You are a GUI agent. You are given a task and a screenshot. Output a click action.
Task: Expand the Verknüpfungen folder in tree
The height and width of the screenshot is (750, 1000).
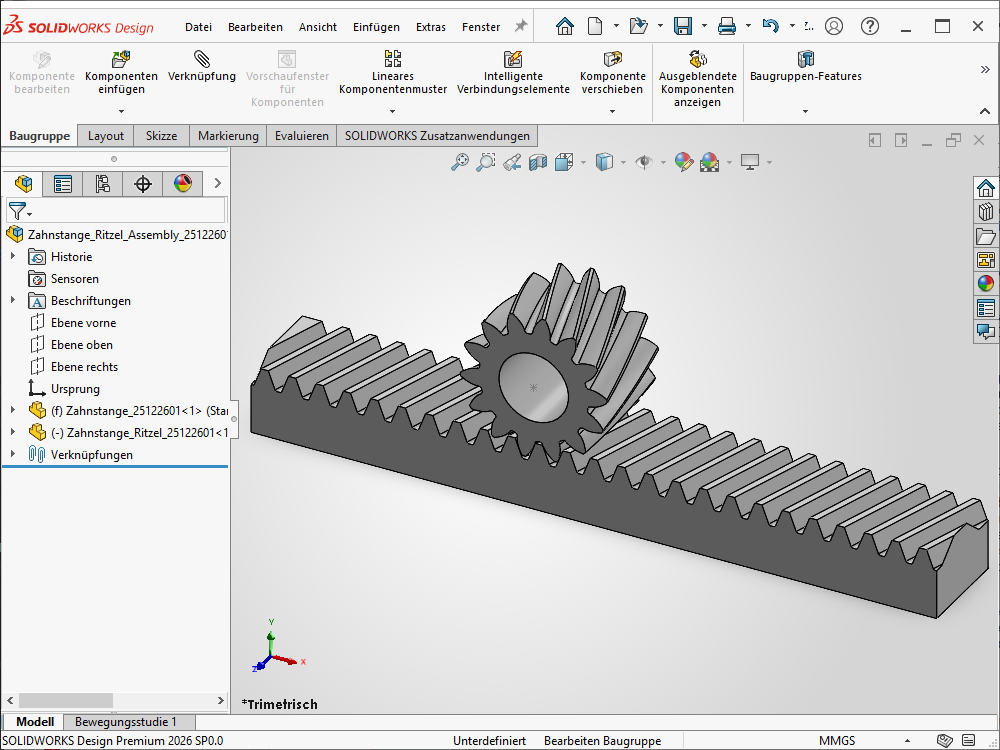point(13,455)
